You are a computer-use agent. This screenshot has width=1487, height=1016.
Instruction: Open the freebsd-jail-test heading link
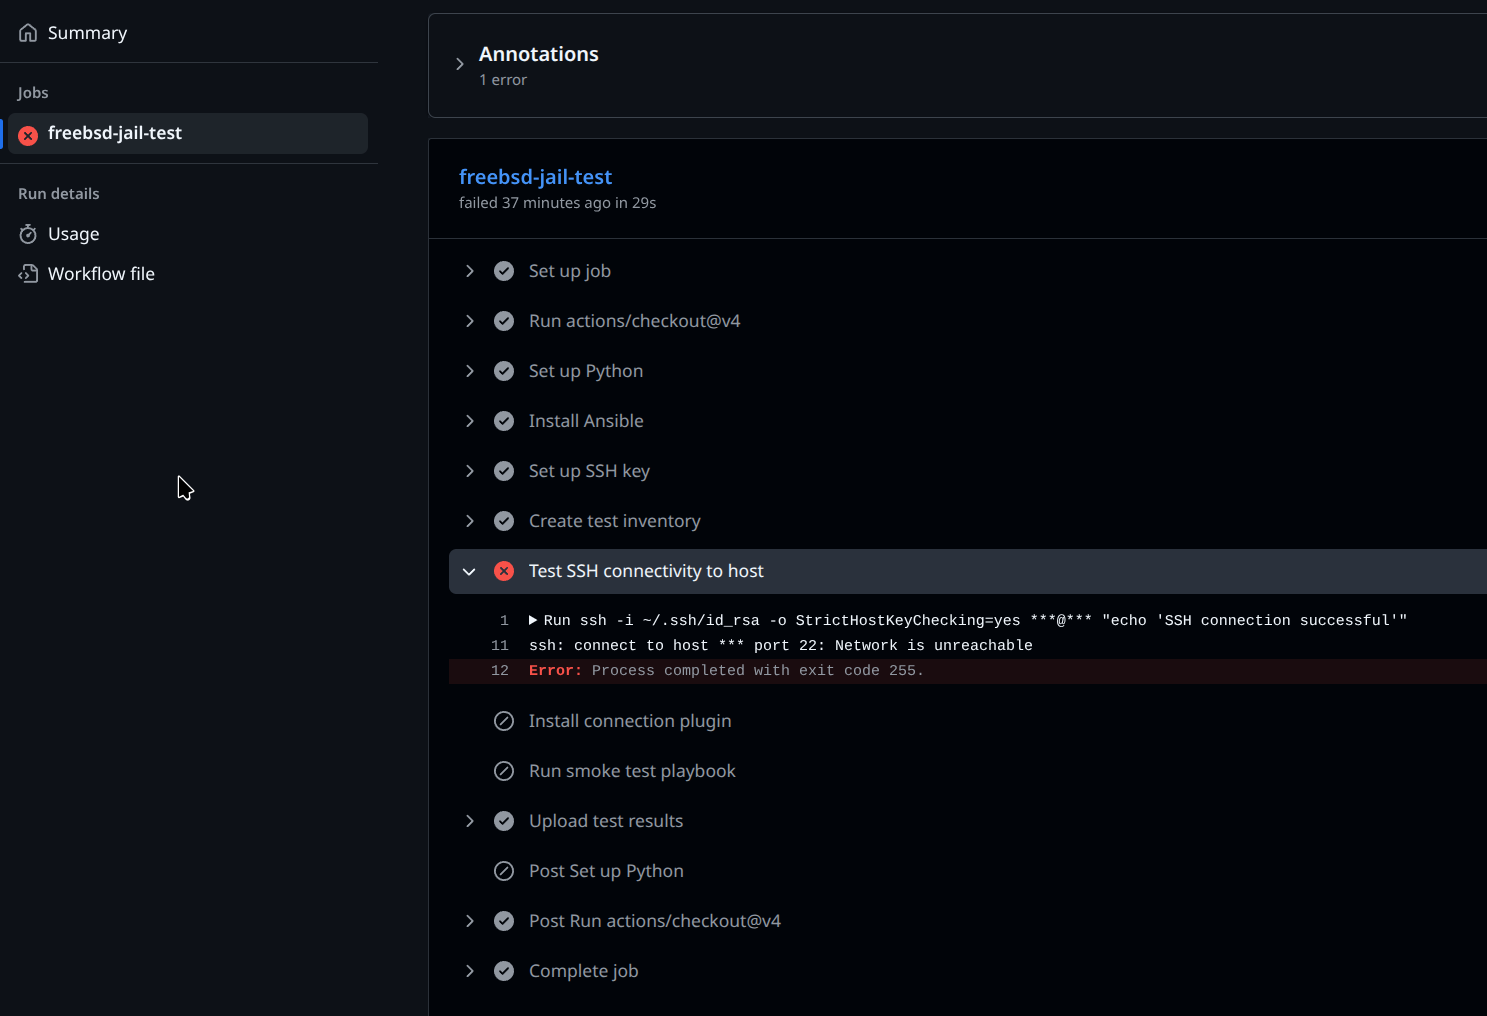coord(535,177)
